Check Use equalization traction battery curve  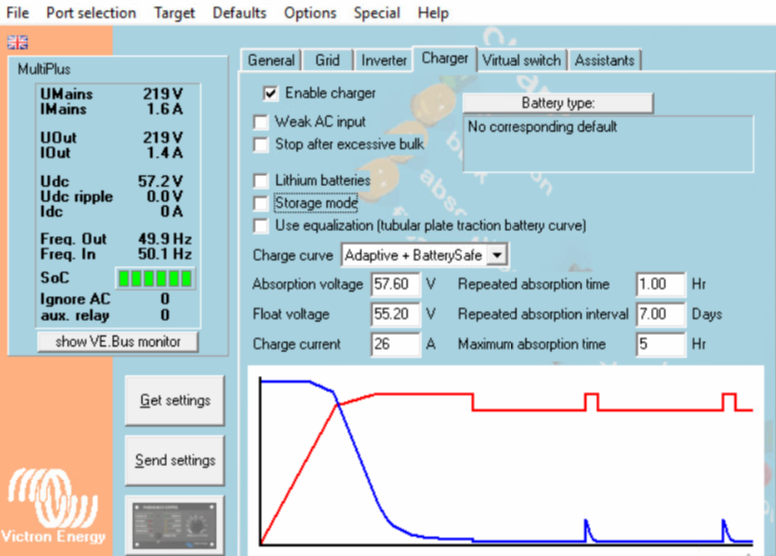pyautogui.click(x=261, y=226)
